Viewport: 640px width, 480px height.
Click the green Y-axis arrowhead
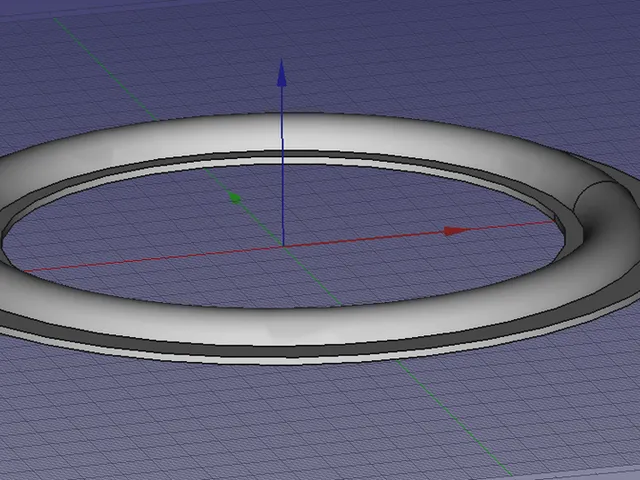pyautogui.click(x=235, y=198)
